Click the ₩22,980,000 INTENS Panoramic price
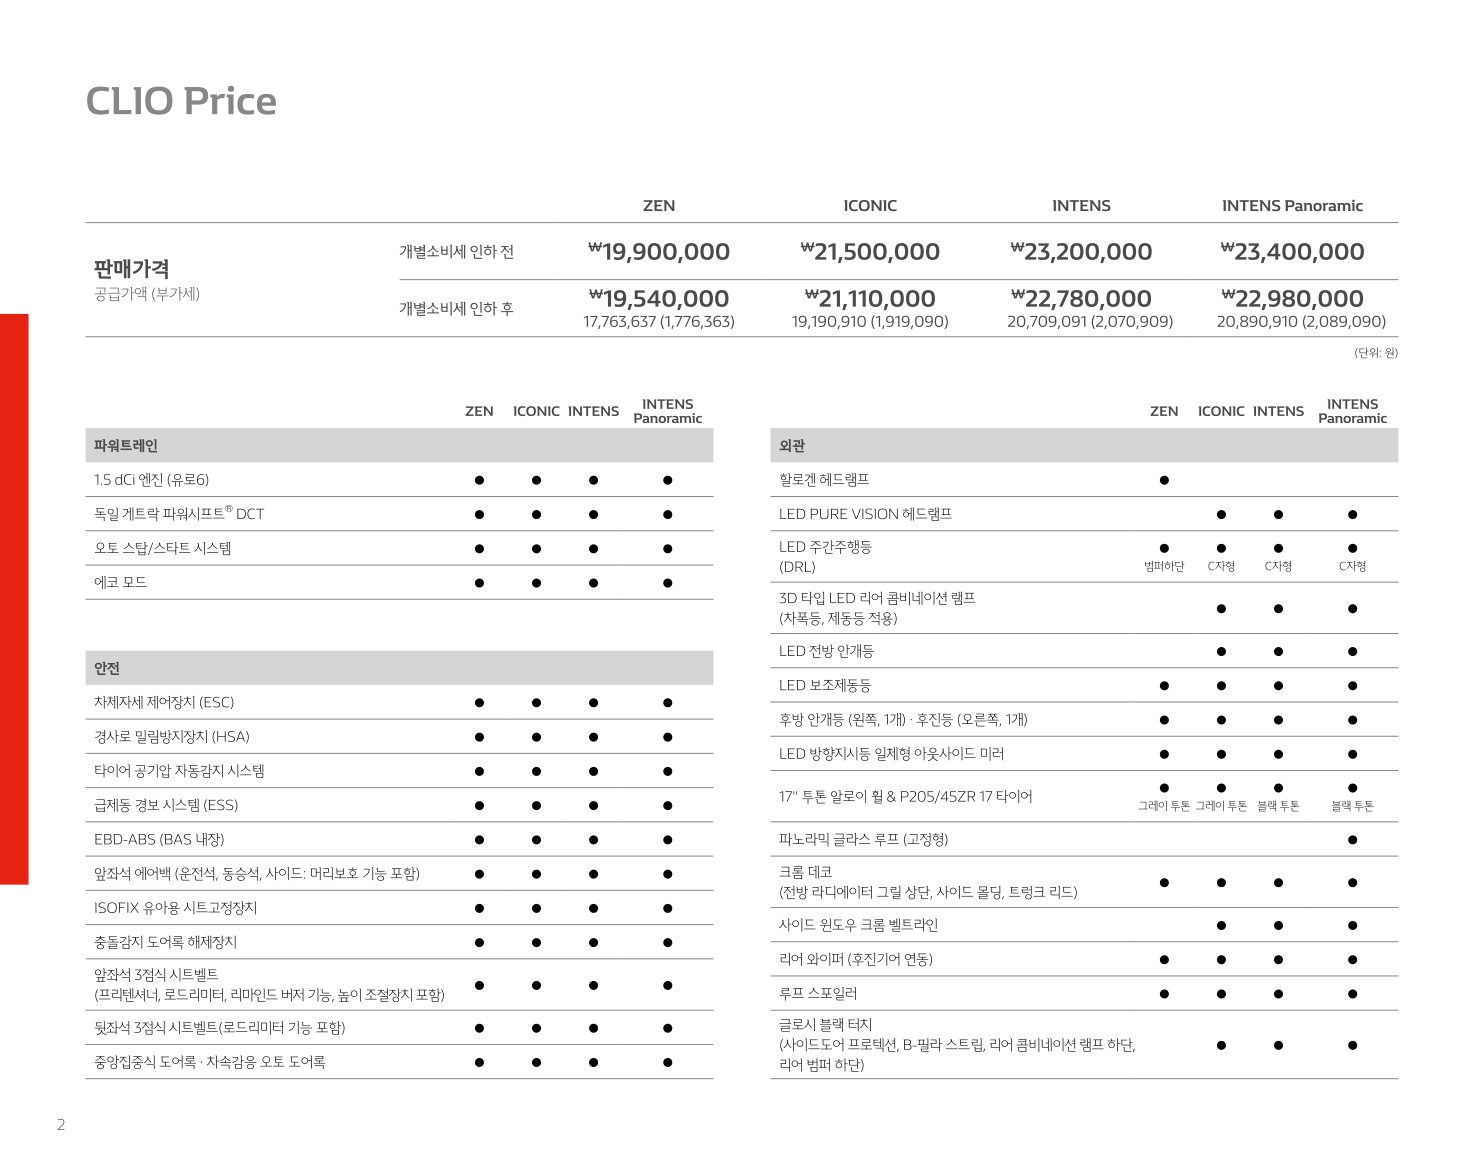This screenshot has width=1484, height=1170. (1292, 299)
